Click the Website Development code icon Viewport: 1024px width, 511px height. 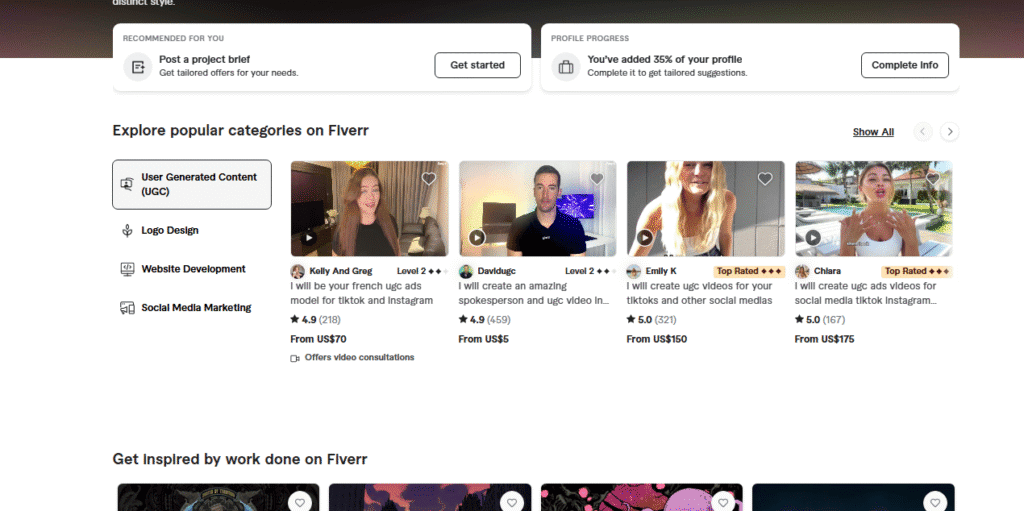(x=127, y=269)
